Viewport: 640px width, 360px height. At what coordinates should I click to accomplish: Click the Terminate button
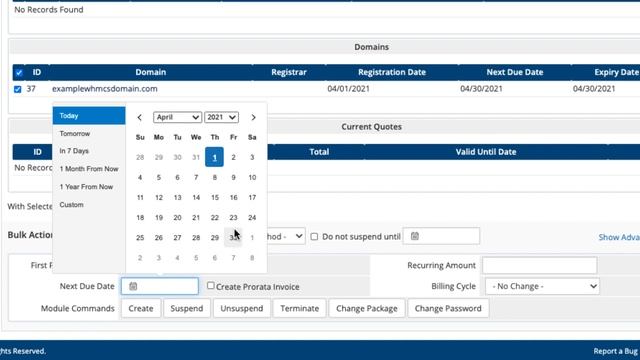300,309
